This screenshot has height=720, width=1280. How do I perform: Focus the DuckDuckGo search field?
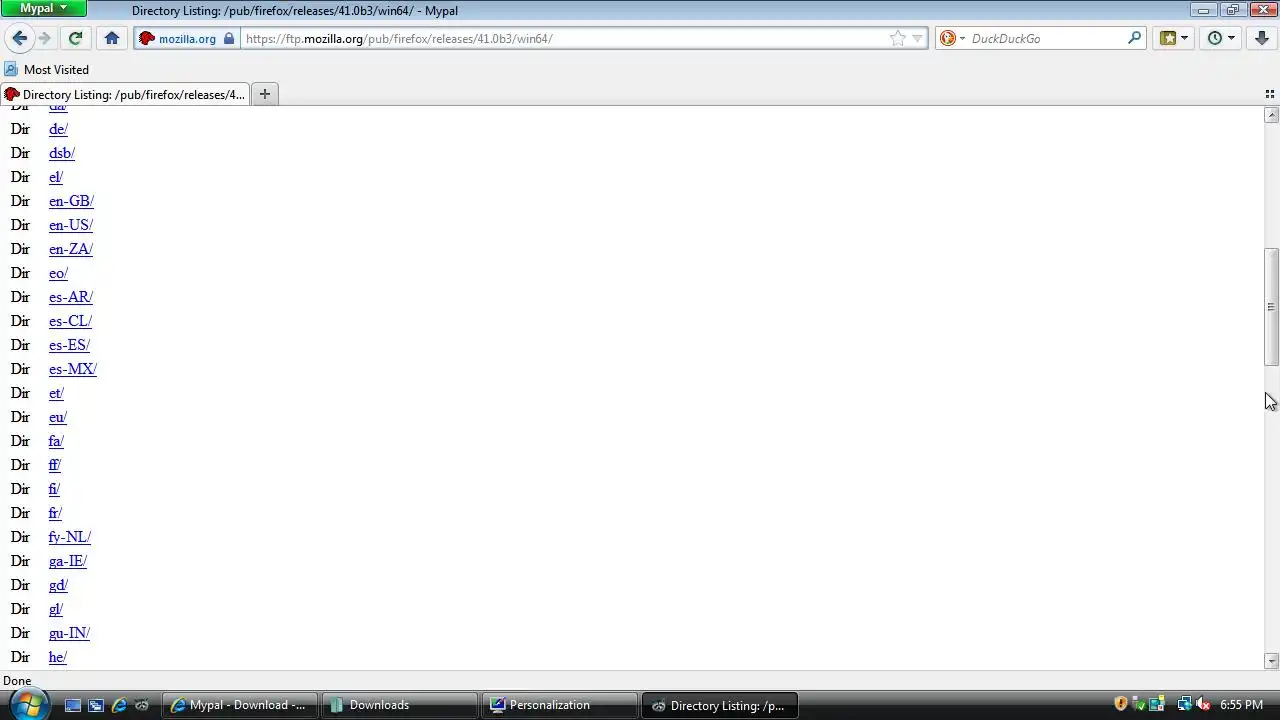point(1046,38)
